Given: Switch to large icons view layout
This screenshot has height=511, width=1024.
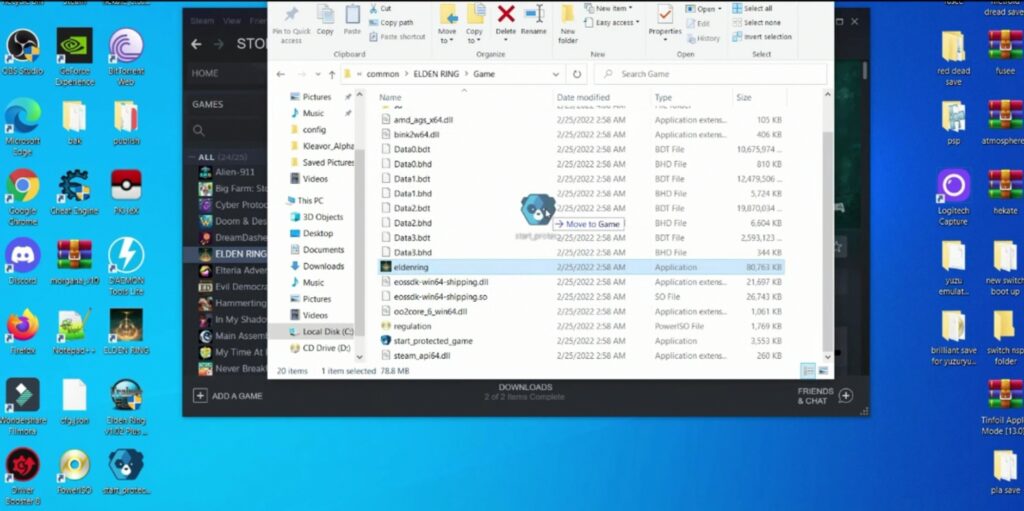Looking at the screenshot, I should [823, 371].
